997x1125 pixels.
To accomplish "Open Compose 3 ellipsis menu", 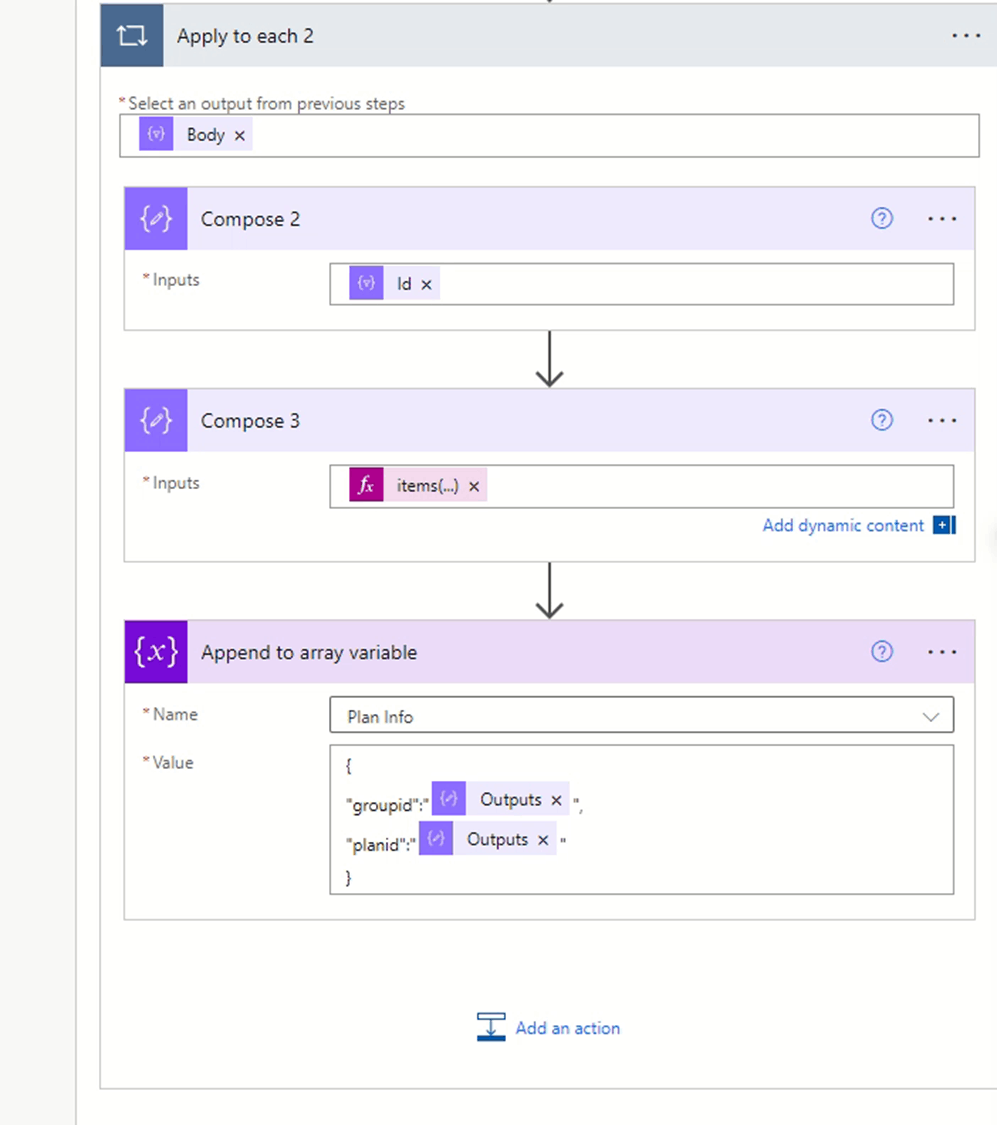I will click(x=942, y=420).
